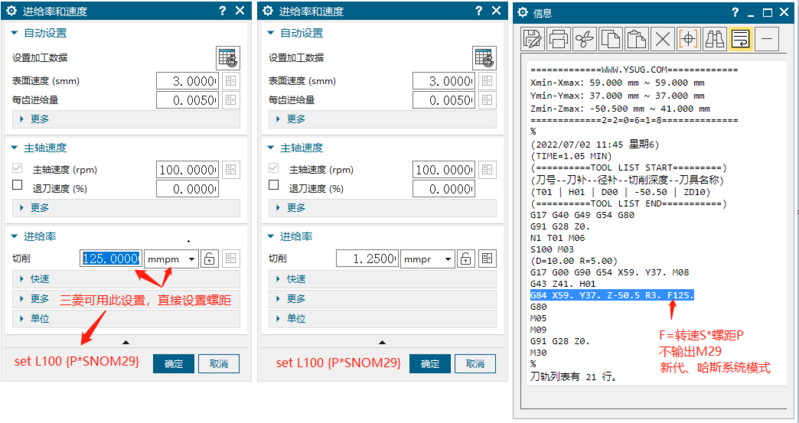Click 退刀速度 field 0.0000 in middle dialog
Image resolution: width=799 pixels, height=423 pixels.
coord(443,189)
